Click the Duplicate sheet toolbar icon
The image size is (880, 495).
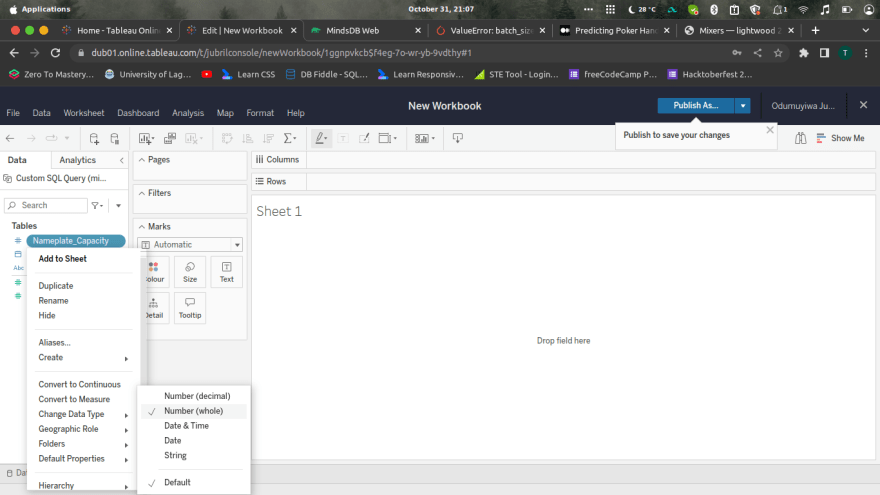(169, 138)
